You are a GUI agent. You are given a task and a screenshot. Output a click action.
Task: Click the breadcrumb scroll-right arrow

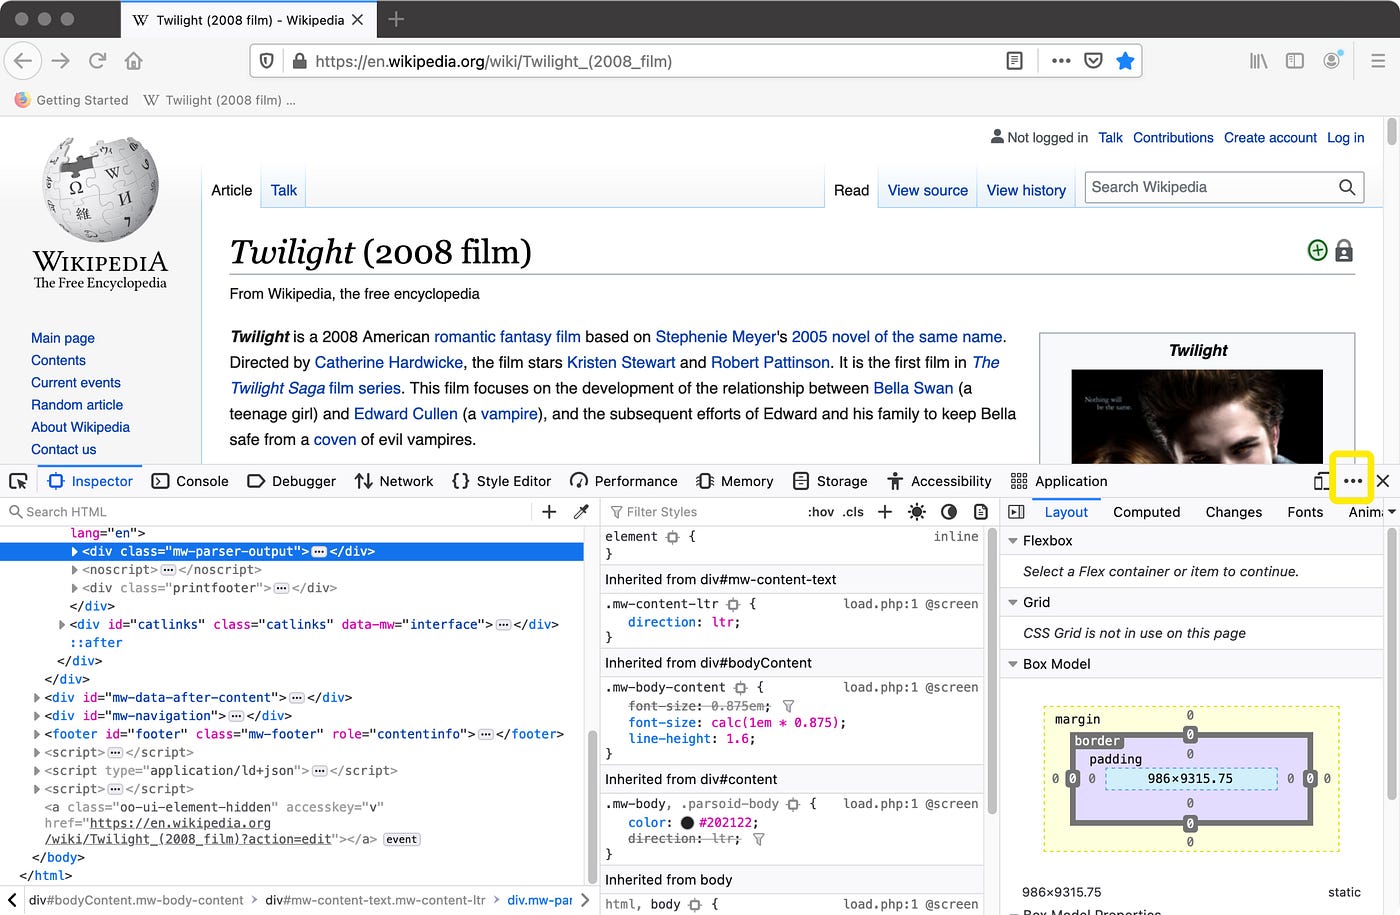[x=584, y=900]
